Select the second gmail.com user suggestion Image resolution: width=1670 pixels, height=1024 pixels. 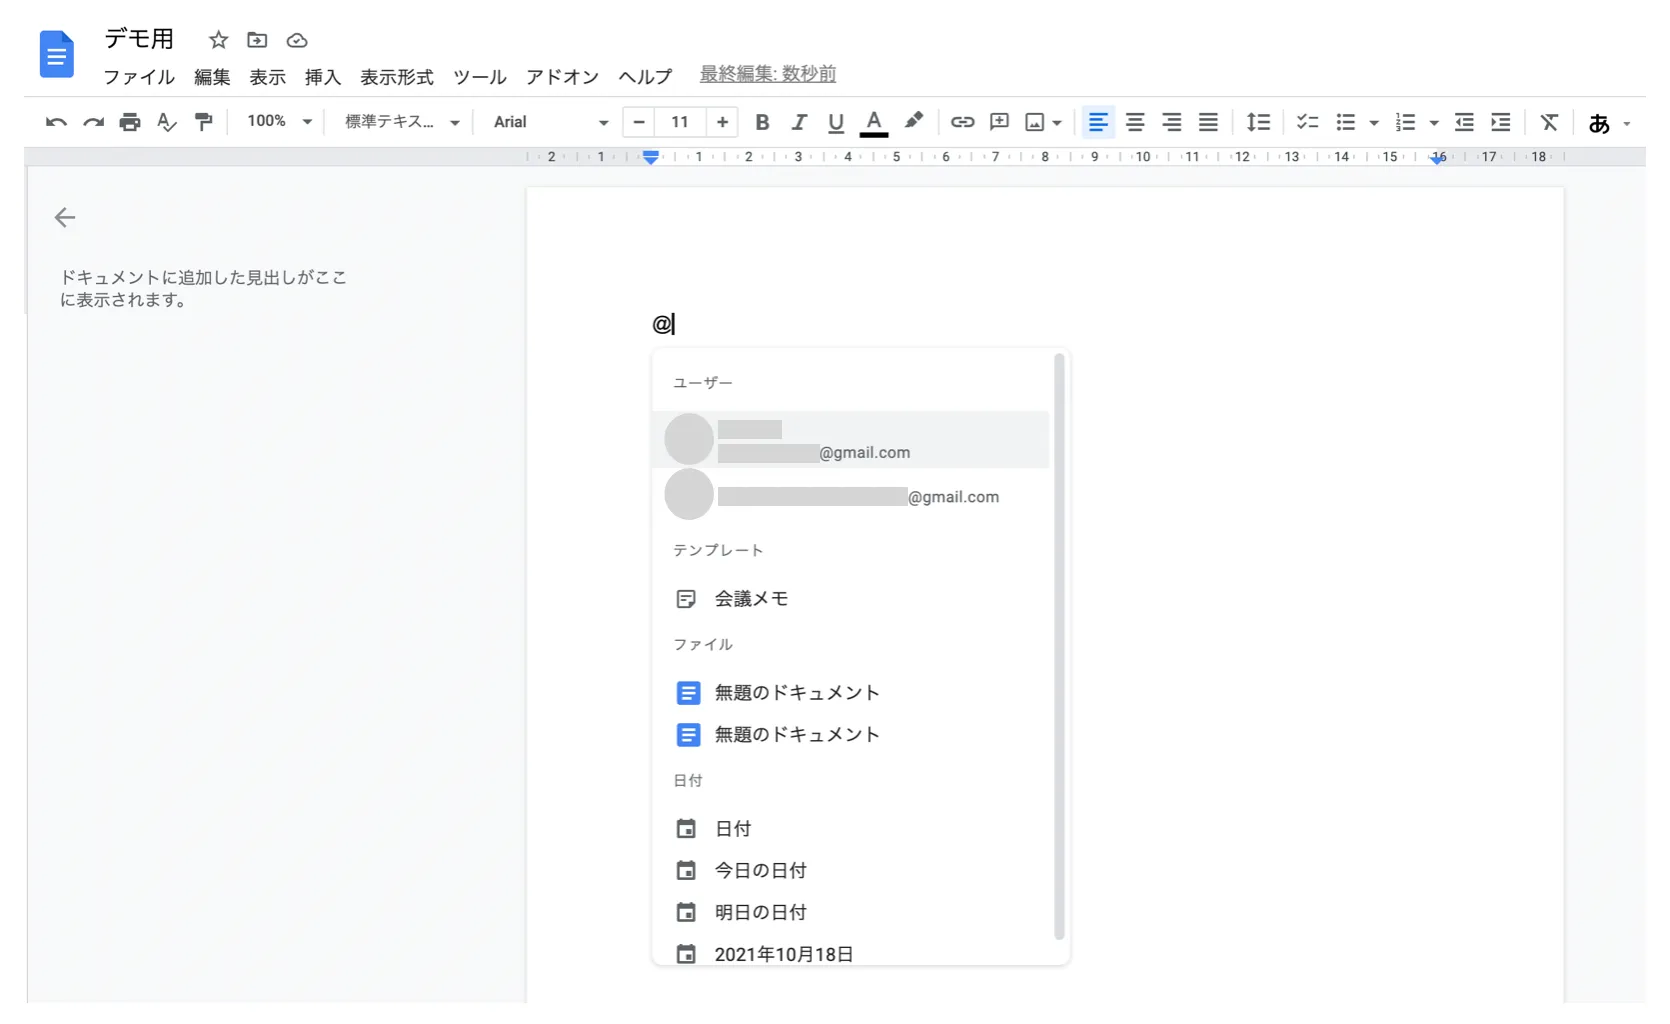851,495
